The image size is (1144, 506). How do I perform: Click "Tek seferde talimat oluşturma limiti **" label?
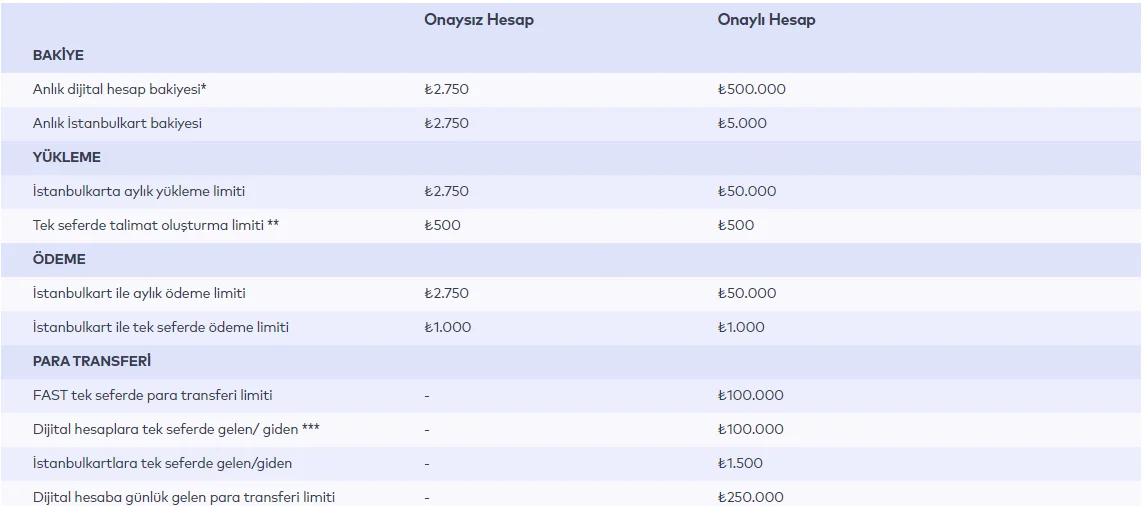(x=155, y=225)
